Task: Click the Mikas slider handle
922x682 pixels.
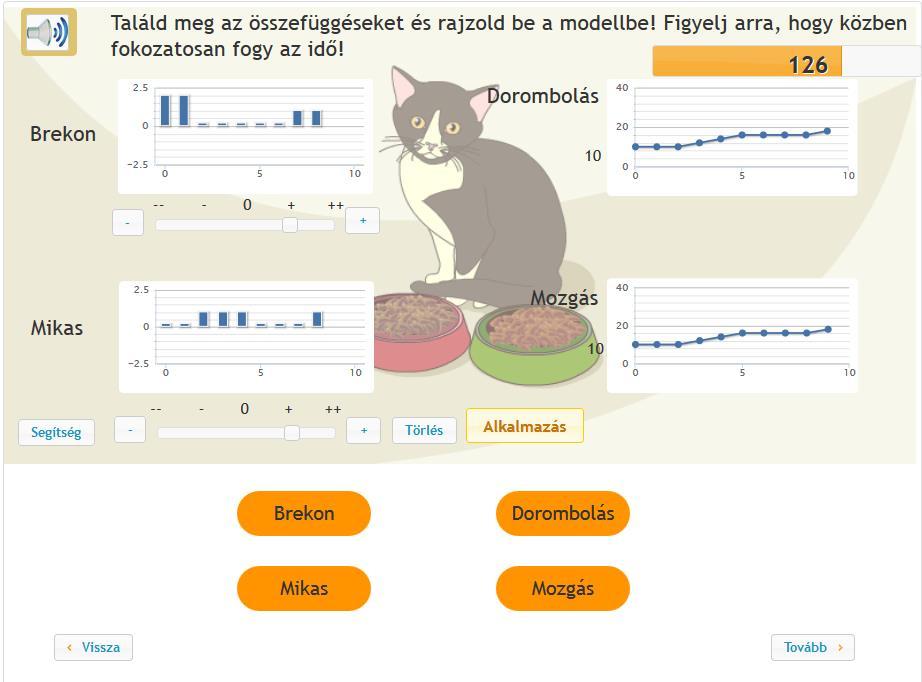Action: [292, 433]
